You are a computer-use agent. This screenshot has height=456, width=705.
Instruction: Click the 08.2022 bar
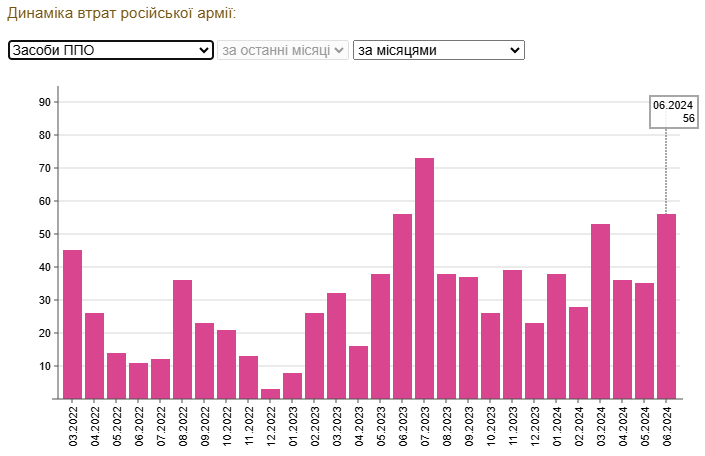click(x=182, y=339)
